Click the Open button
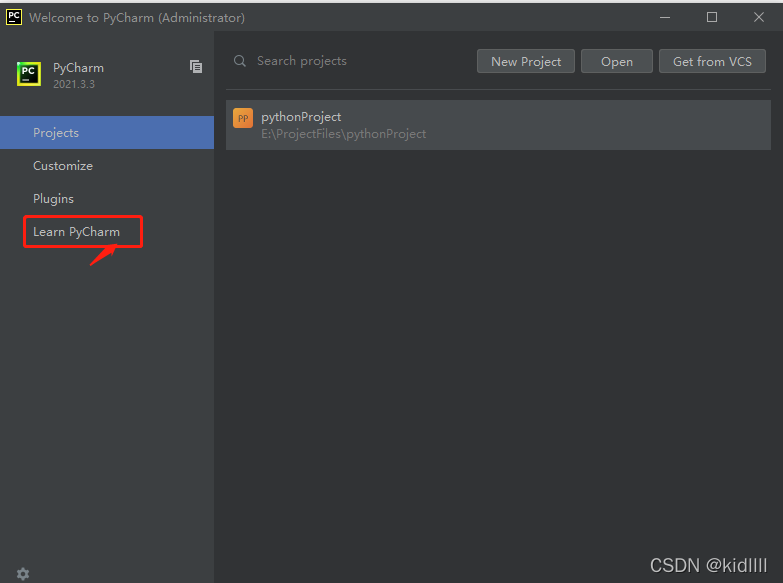The width and height of the screenshot is (783, 583). tap(617, 61)
